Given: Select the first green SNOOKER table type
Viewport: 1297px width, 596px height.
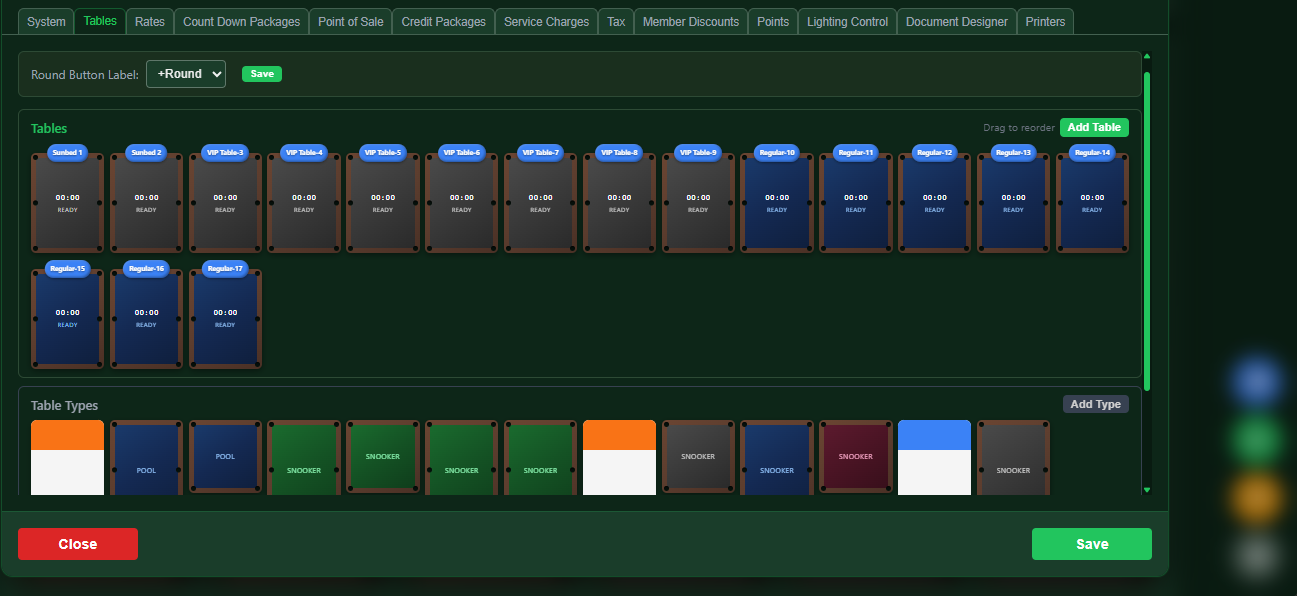Looking at the screenshot, I should click(303, 456).
